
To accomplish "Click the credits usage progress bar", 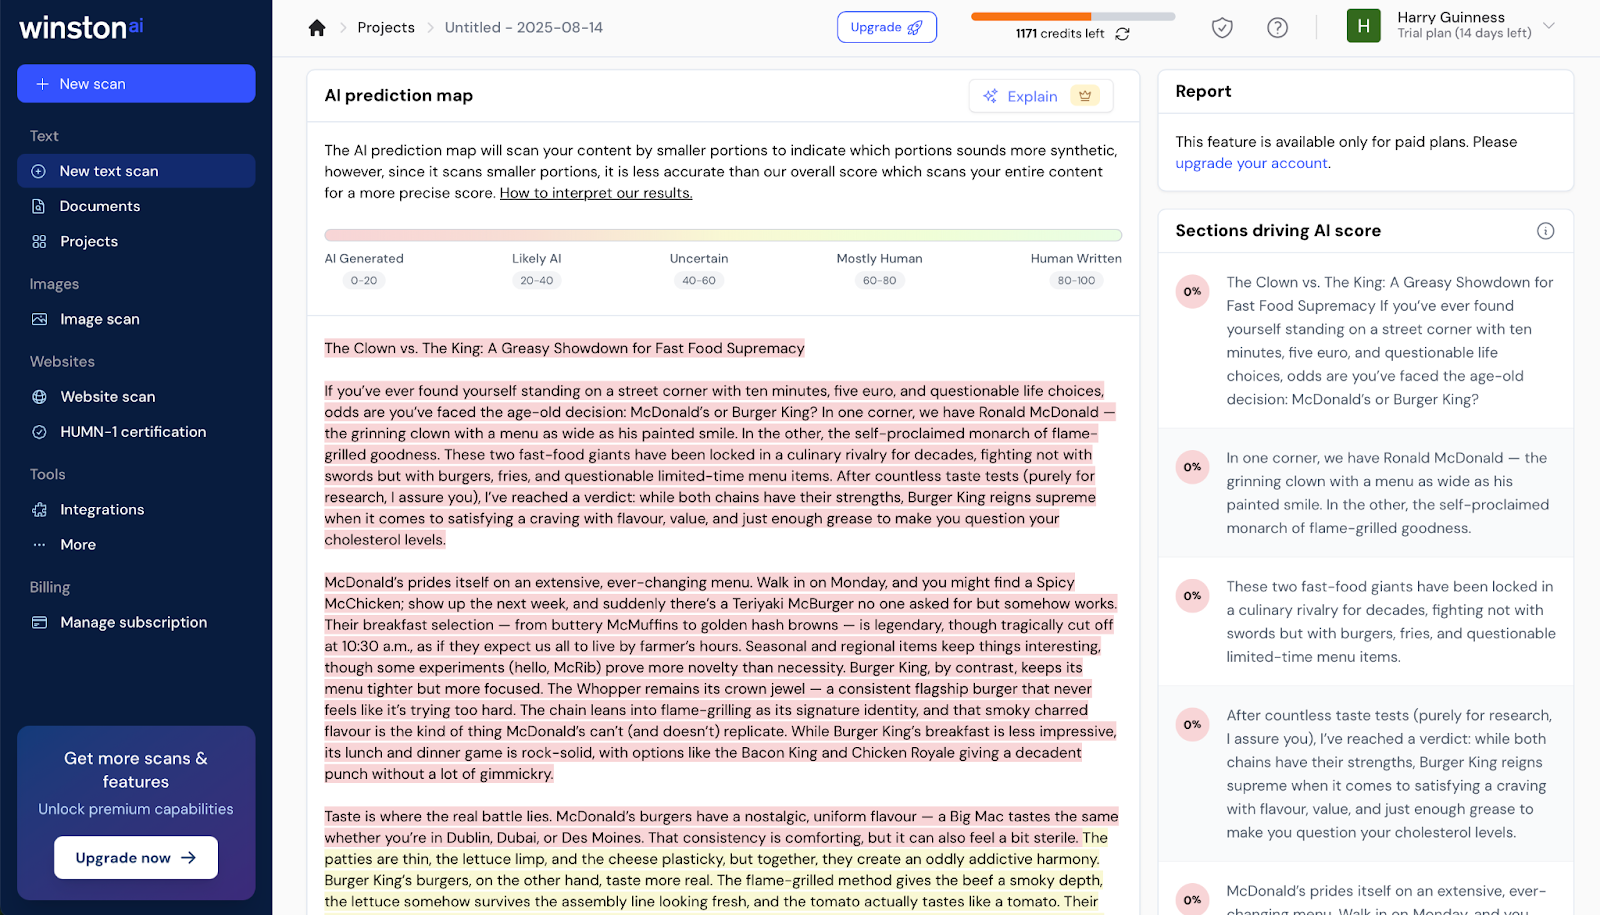I will pos(1073,17).
